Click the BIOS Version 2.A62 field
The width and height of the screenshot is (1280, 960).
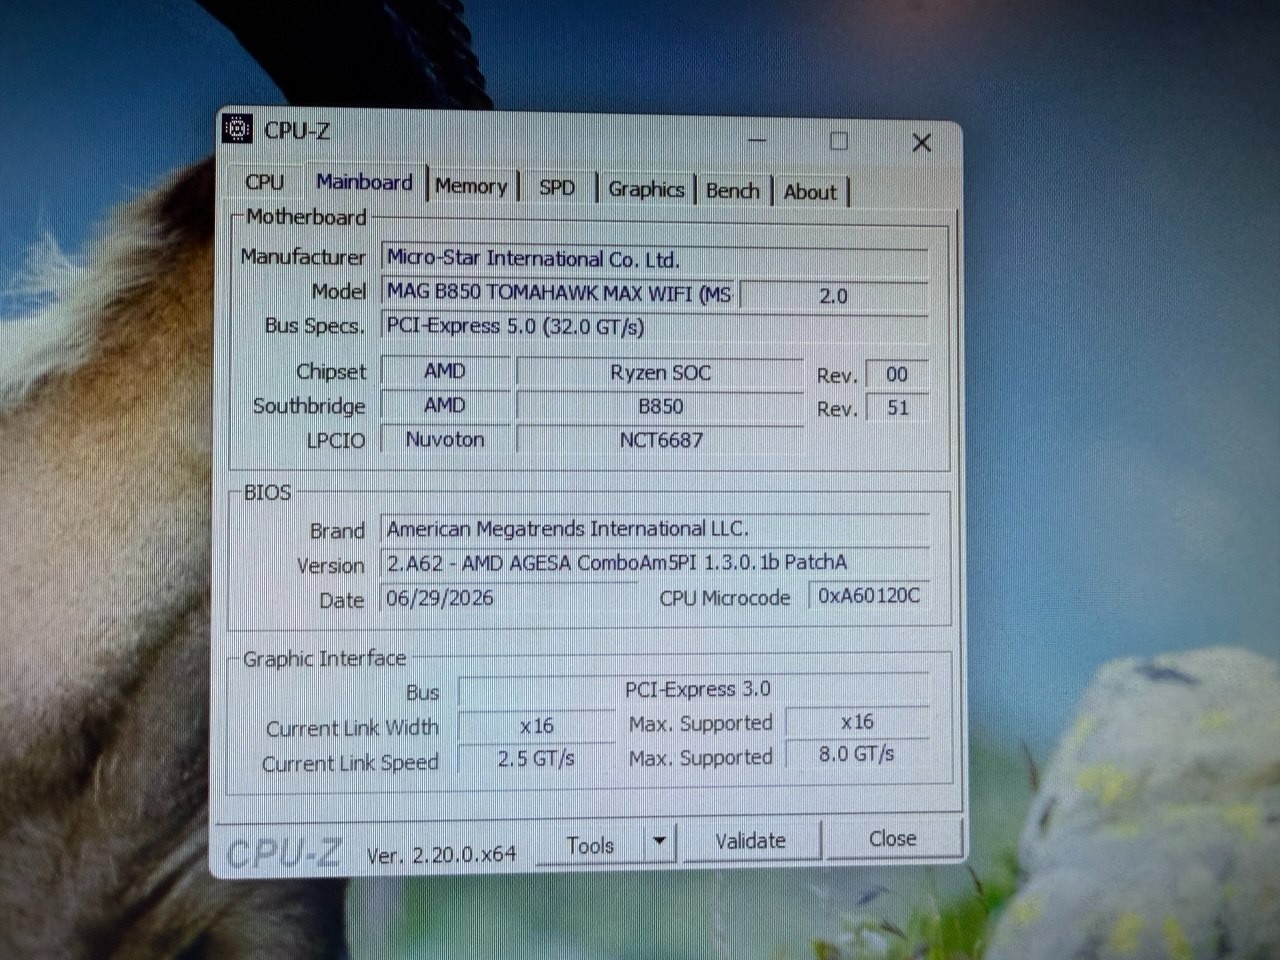[x=655, y=563]
